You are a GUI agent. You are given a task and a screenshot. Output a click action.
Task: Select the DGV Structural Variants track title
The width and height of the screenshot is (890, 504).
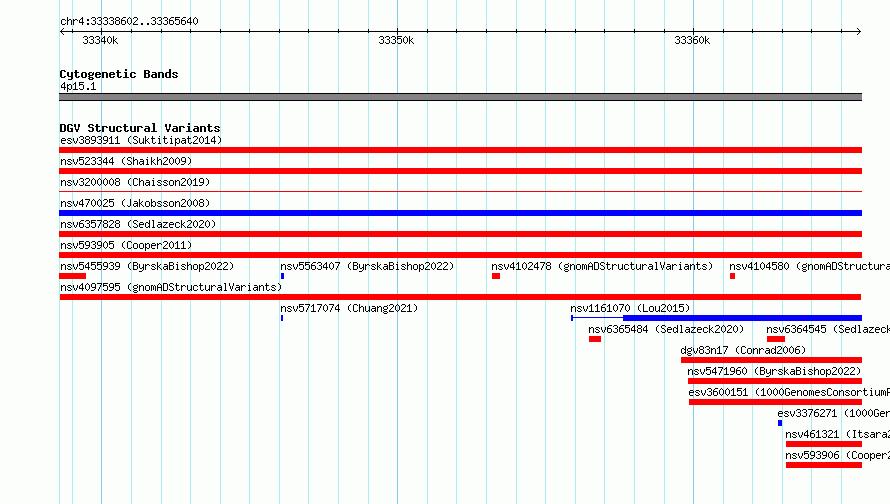point(140,128)
